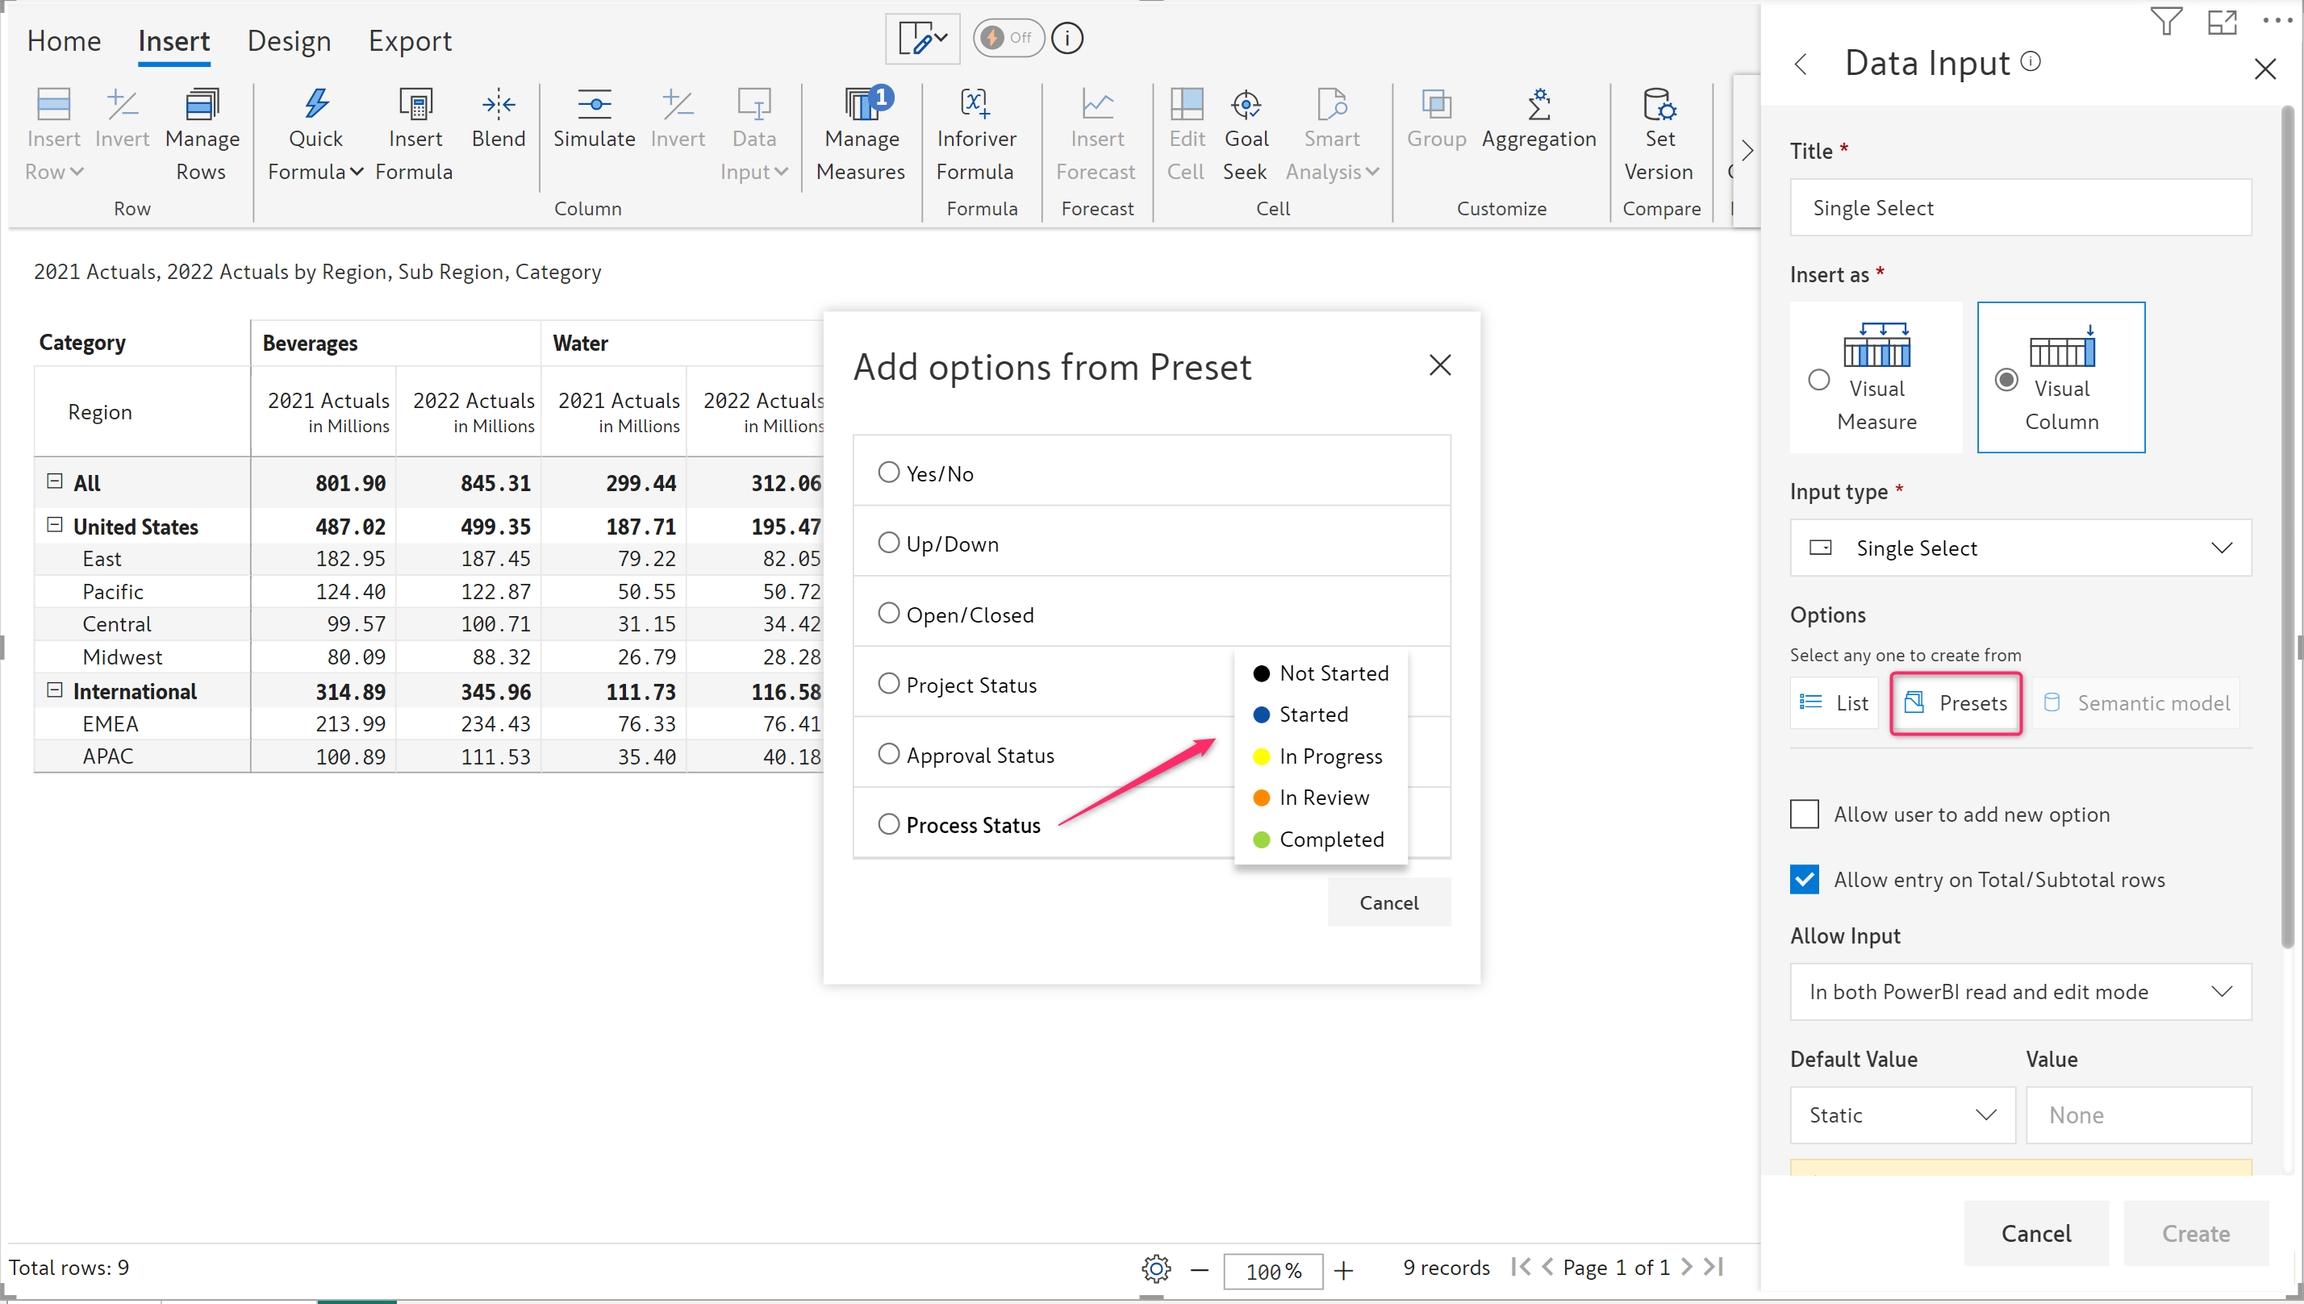
Task: Open the Input type Single Select dropdown
Action: coord(2020,548)
